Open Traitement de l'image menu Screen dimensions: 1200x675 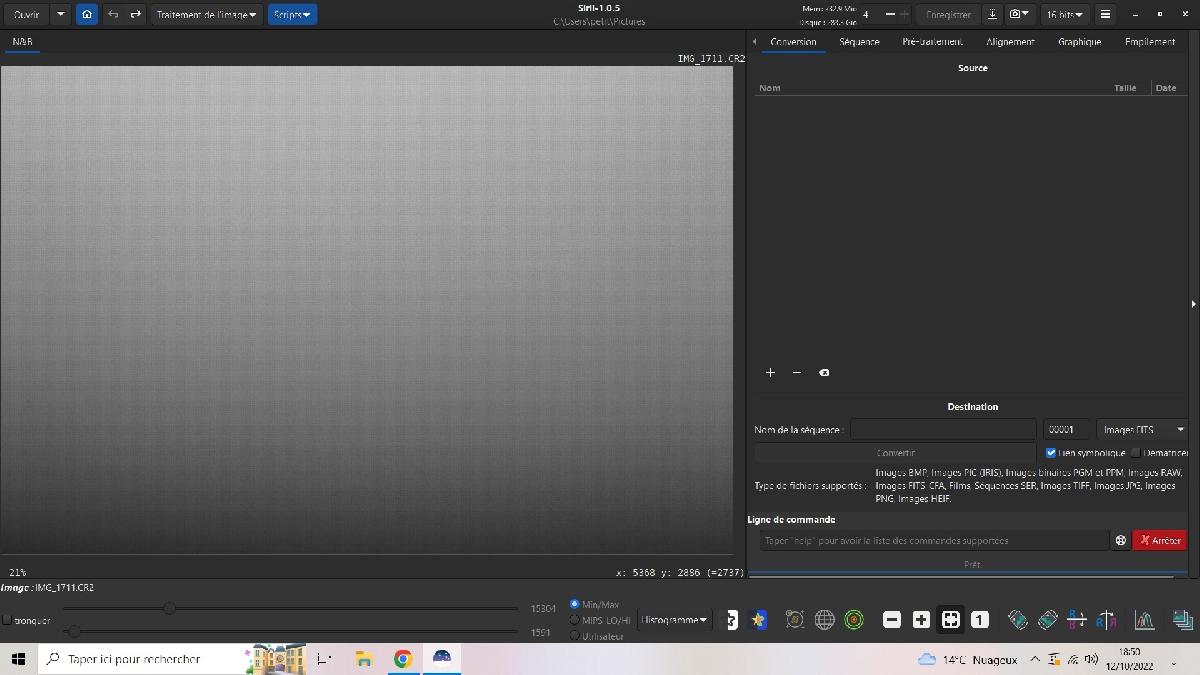[x=207, y=15]
